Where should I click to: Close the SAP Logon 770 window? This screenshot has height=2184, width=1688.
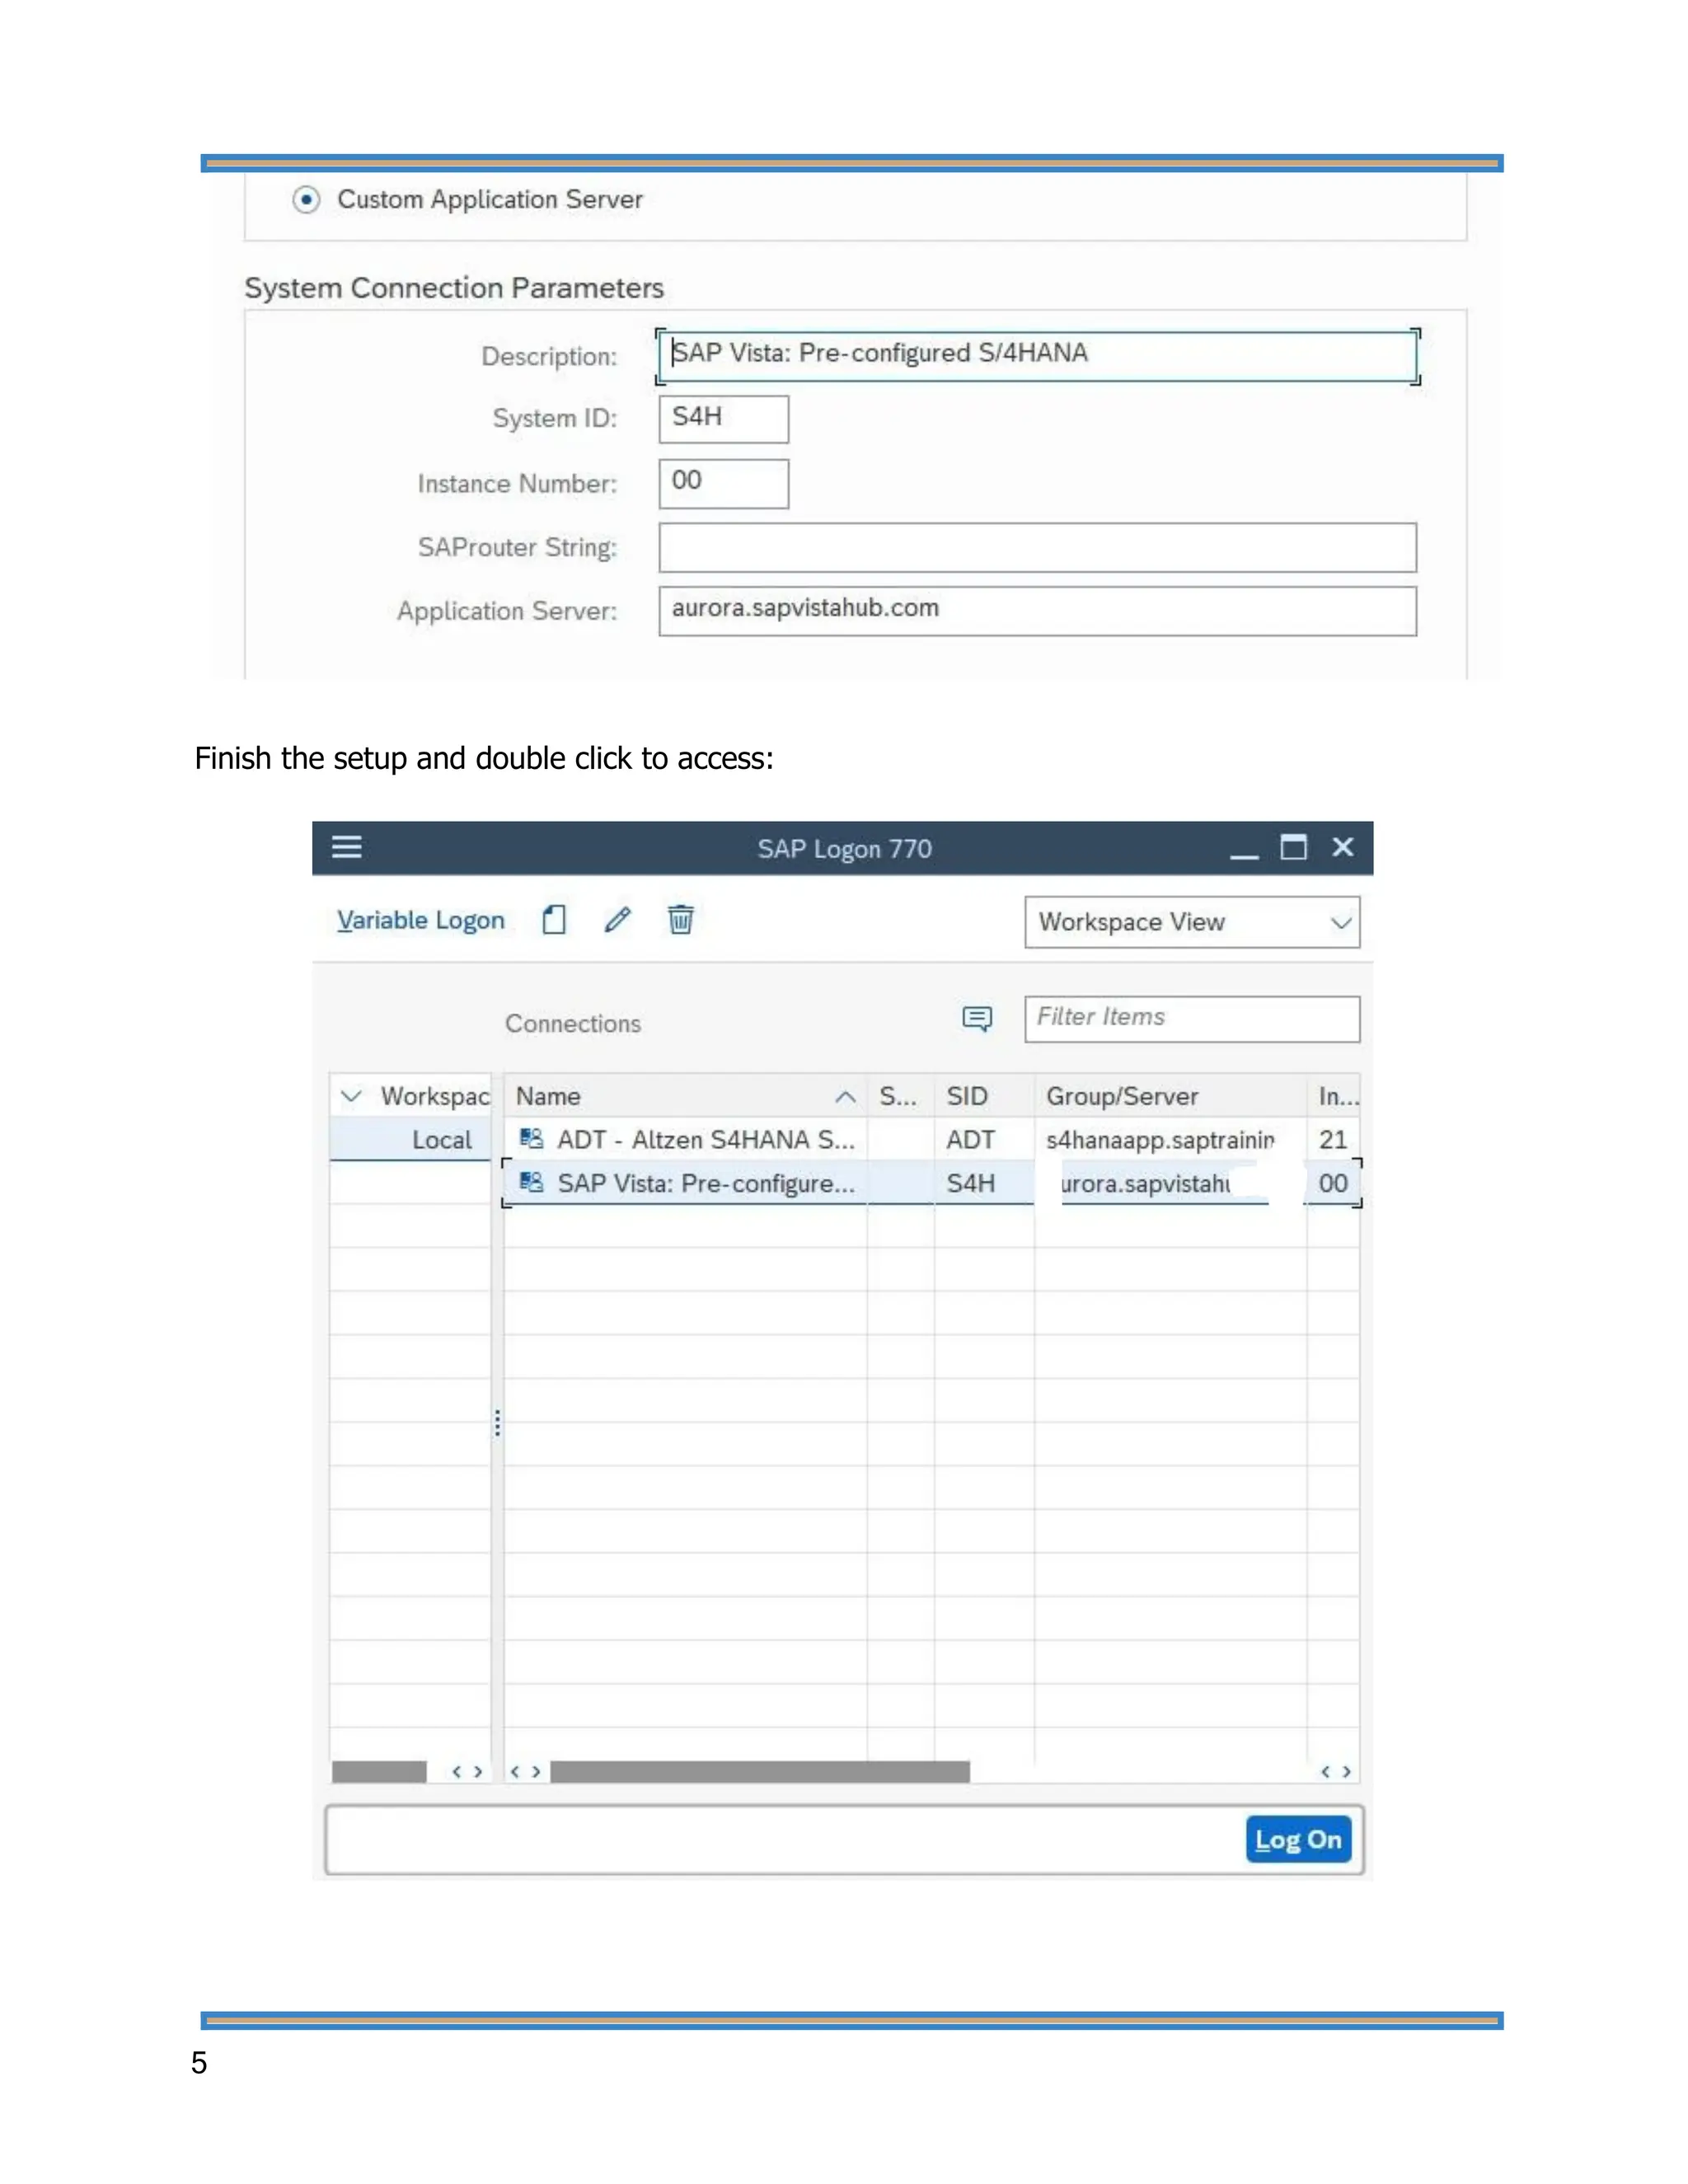(x=1343, y=847)
